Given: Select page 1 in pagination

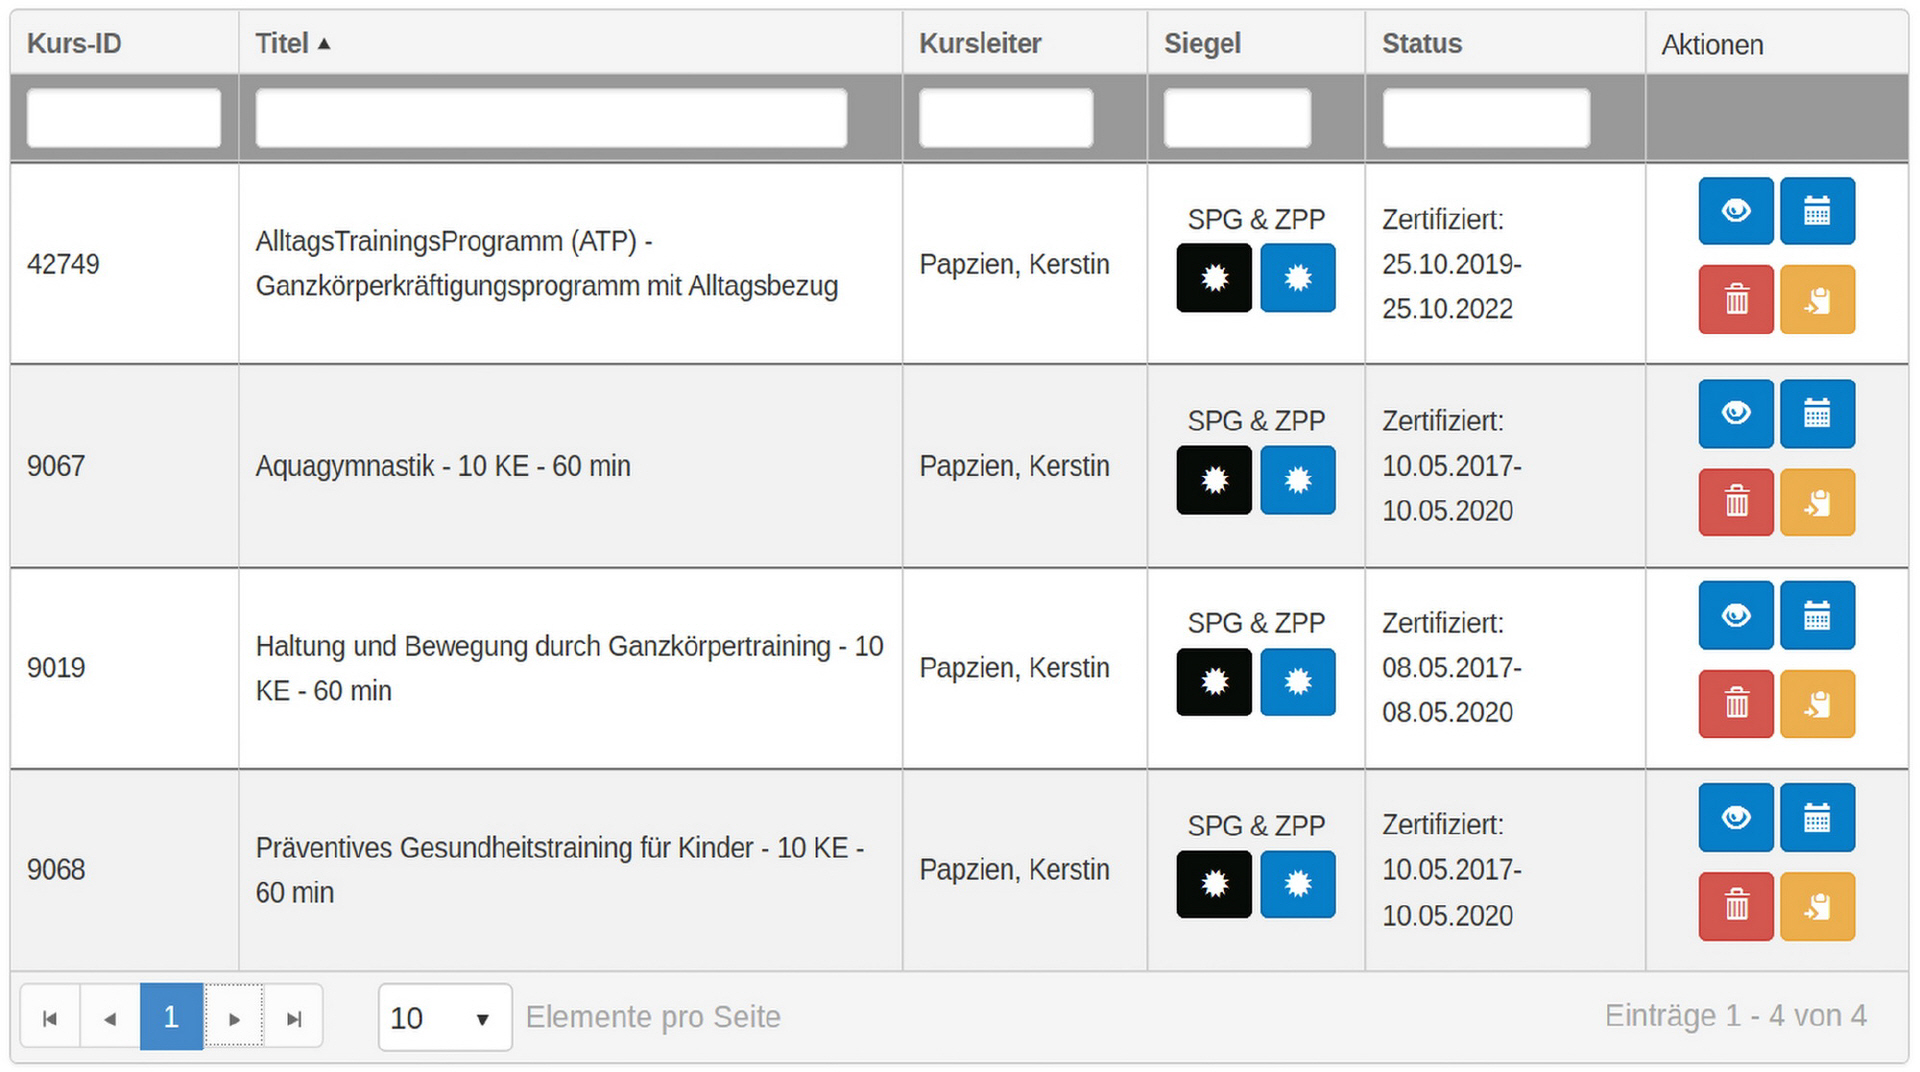Looking at the screenshot, I should (x=171, y=1018).
